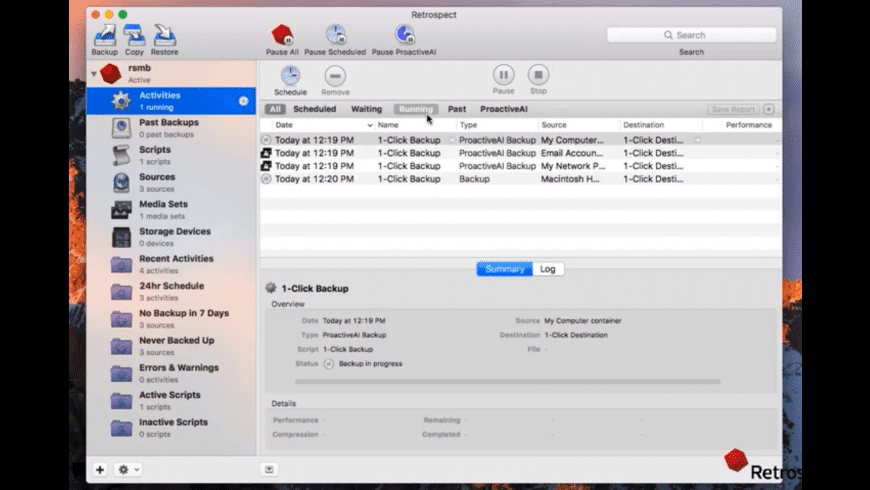Show All activities filter
This screenshot has width=870, height=490.
tap(275, 109)
